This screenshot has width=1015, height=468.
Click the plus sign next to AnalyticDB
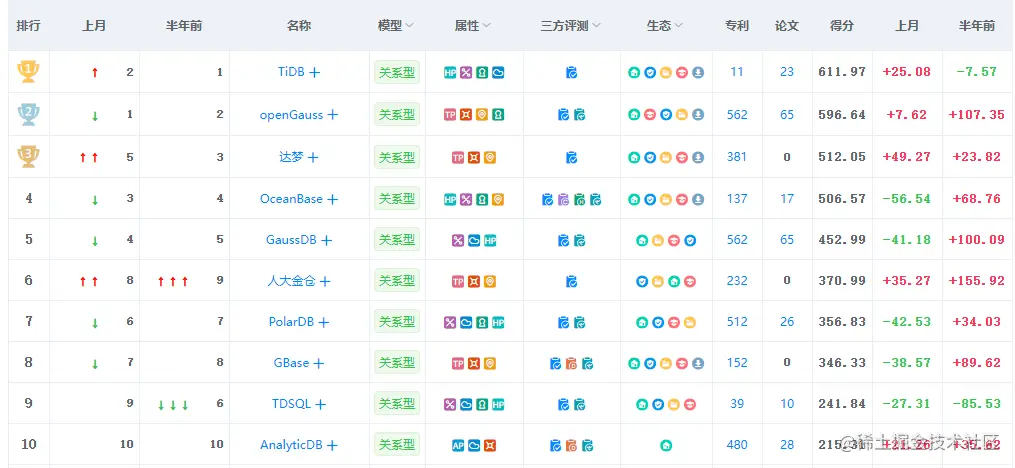pyautogui.click(x=332, y=445)
